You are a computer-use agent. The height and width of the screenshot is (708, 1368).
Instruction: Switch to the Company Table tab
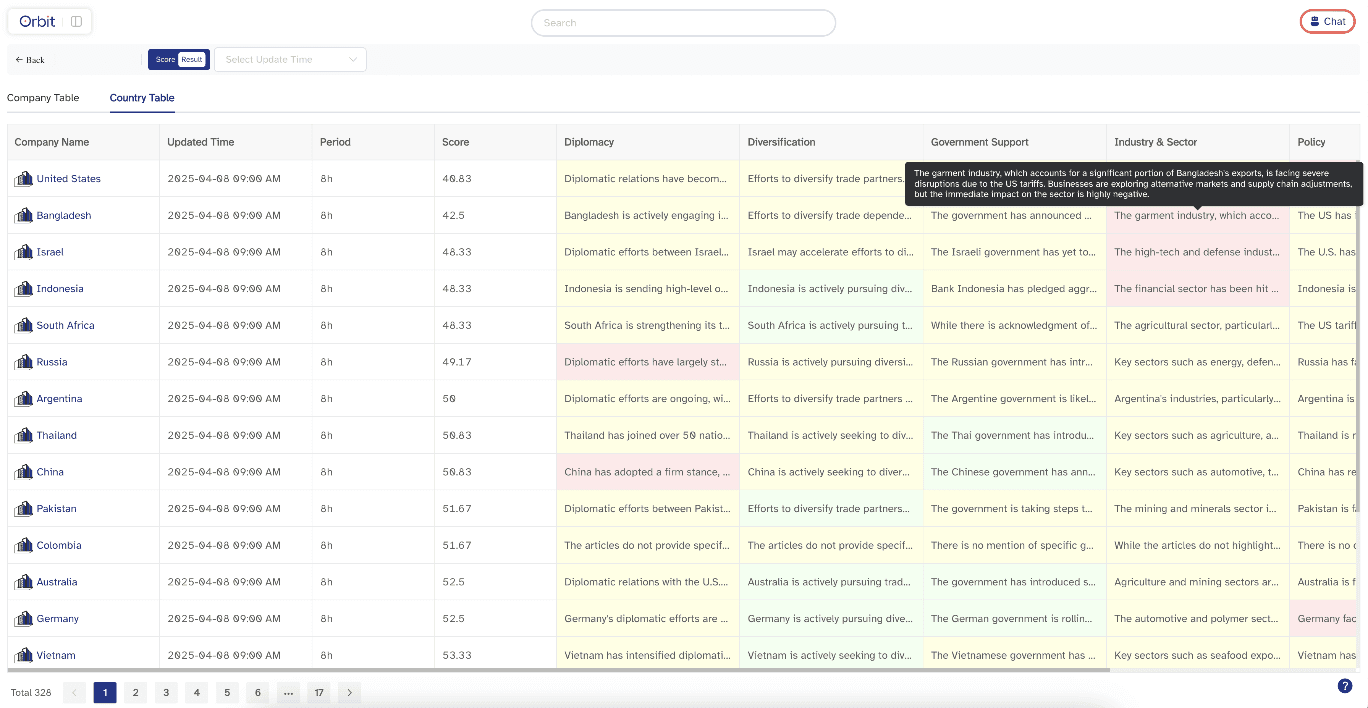pos(43,98)
